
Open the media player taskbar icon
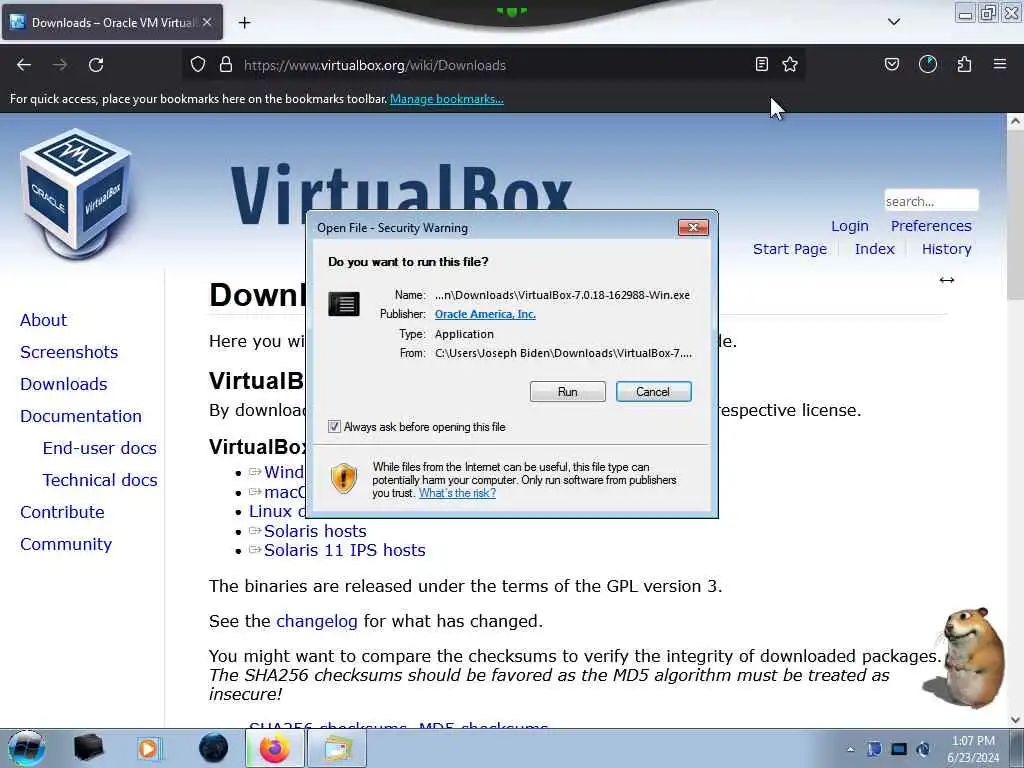(148, 748)
